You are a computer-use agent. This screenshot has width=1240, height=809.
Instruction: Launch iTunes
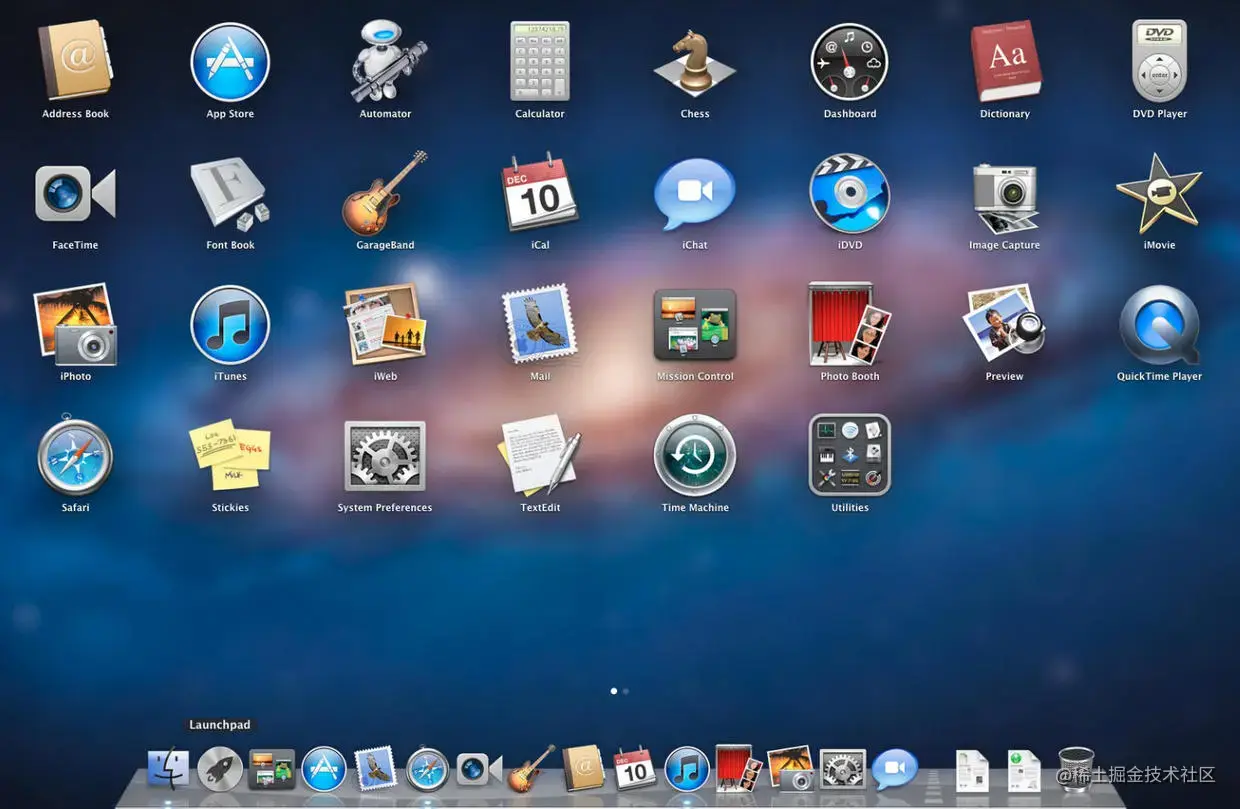[230, 325]
